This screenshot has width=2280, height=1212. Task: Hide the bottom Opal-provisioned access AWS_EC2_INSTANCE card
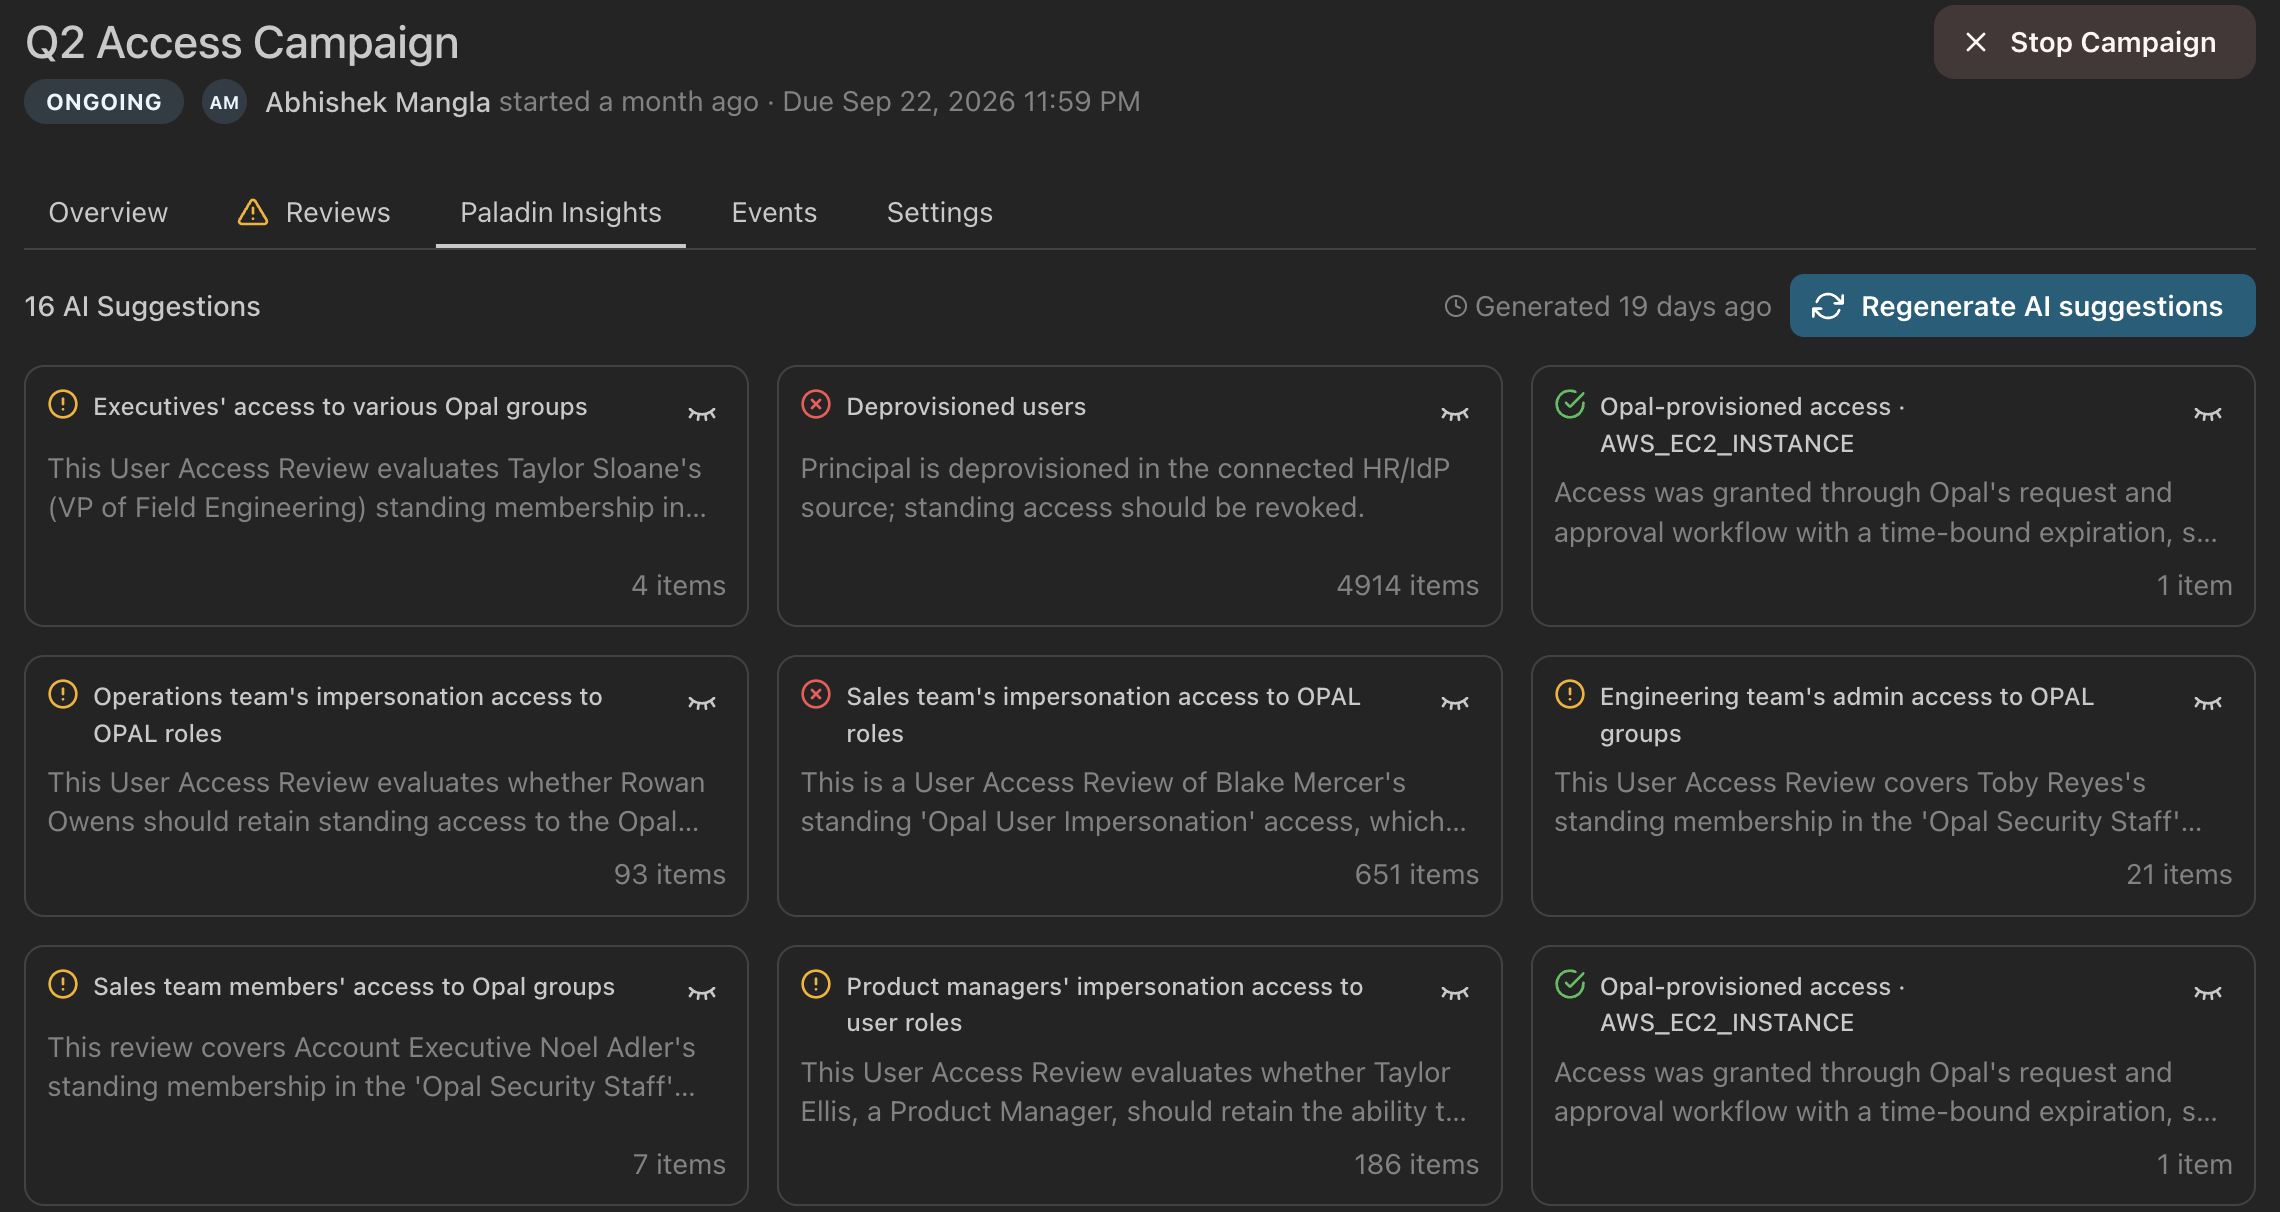click(x=2208, y=992)
